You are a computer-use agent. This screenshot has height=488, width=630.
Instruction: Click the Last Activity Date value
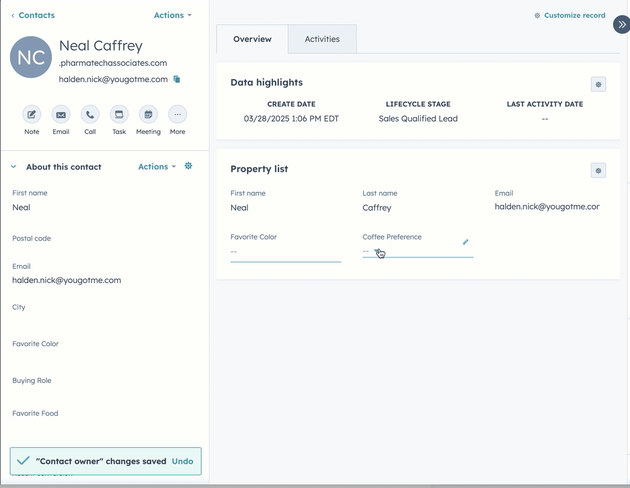pyautogui.click(x=545, y=119)
